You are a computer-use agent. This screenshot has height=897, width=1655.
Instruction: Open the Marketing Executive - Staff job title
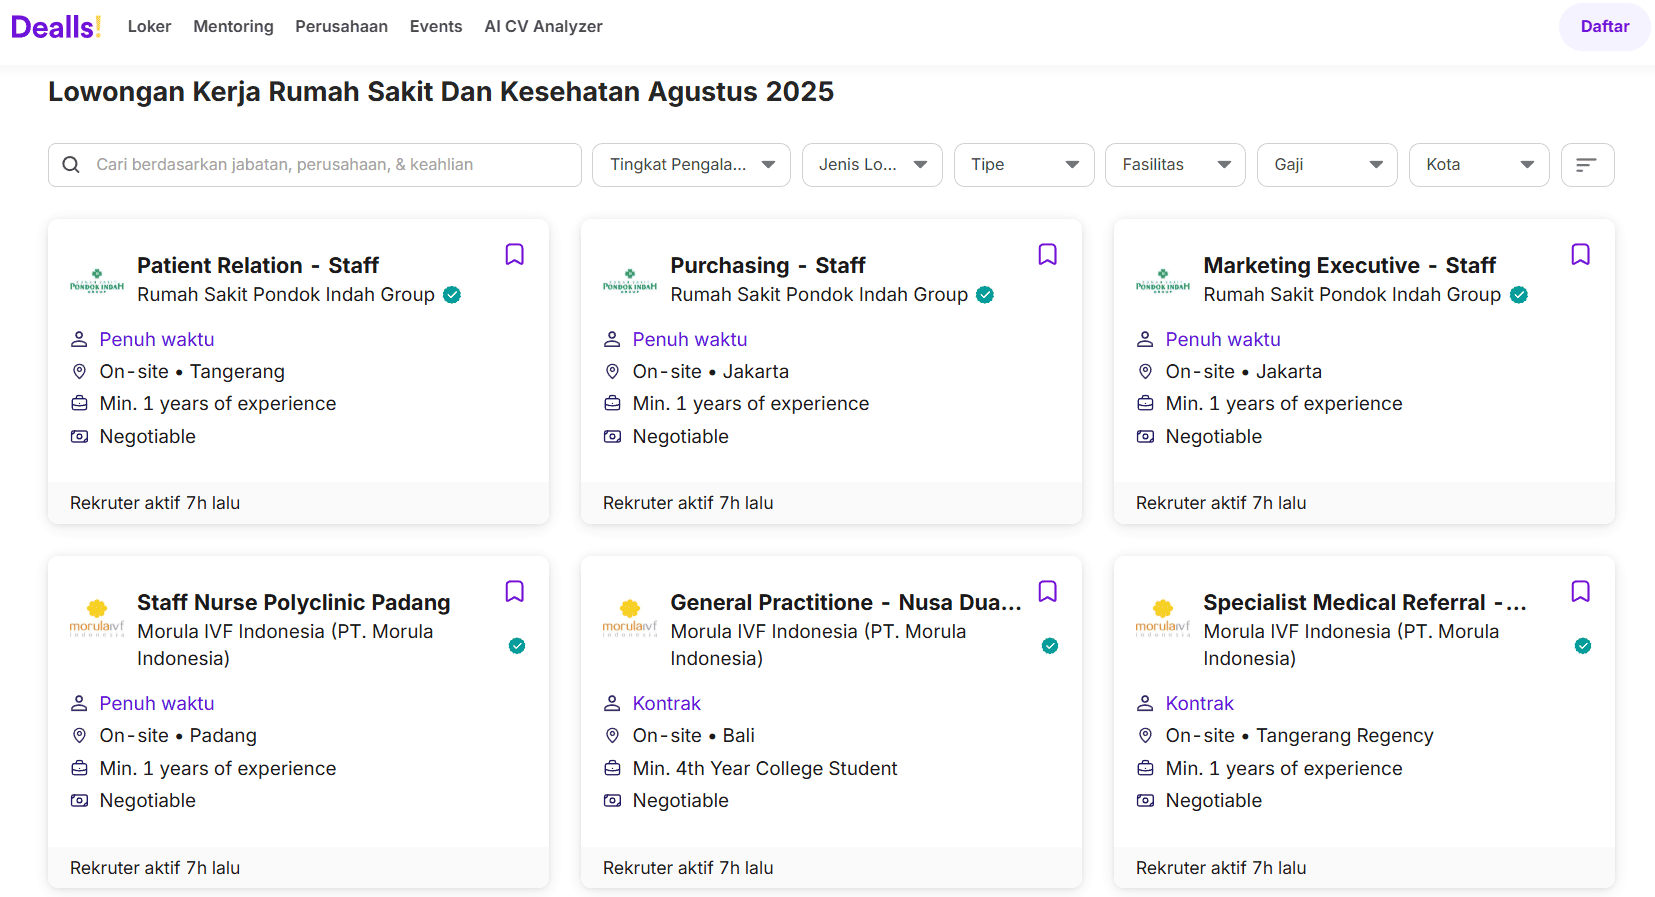(x=1350, y=266)
